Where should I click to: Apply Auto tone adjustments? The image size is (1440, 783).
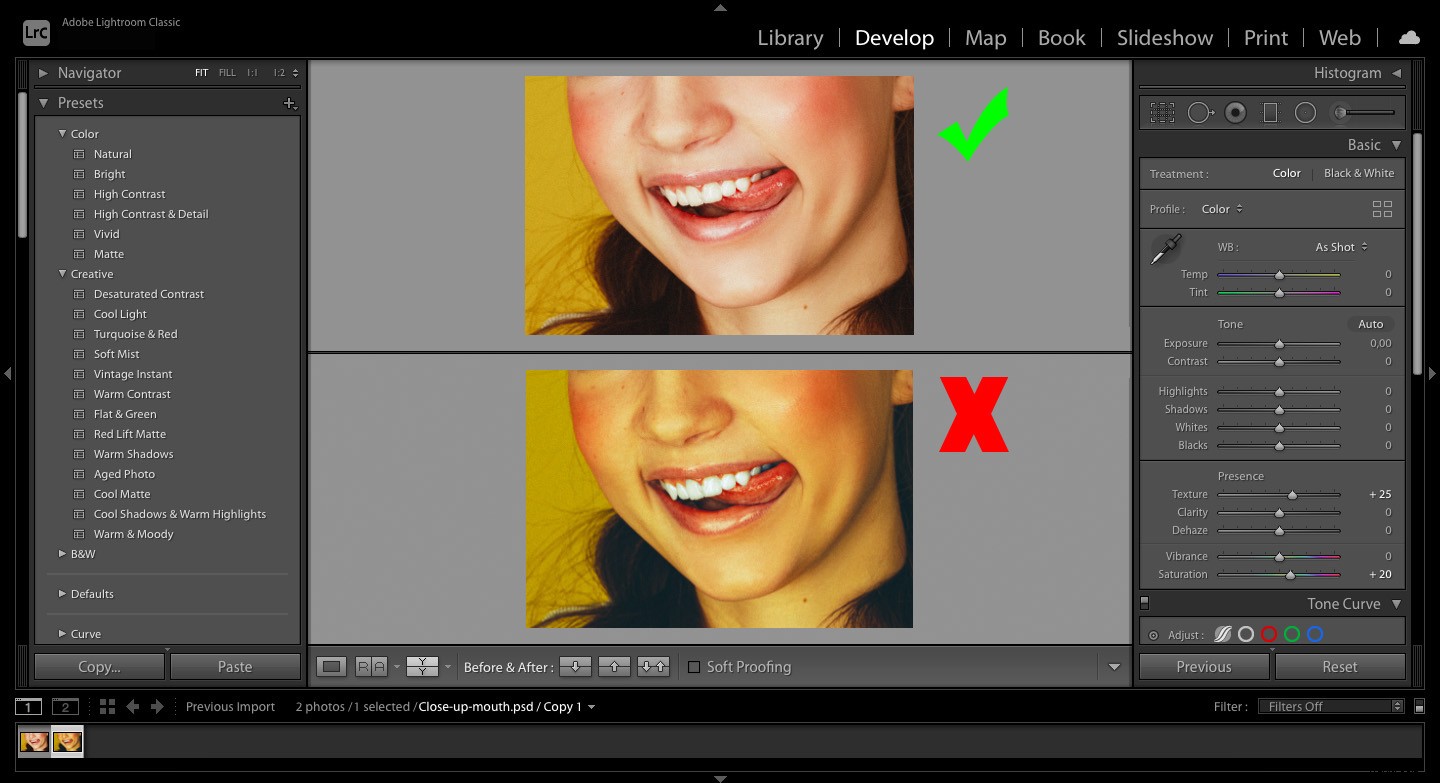pyautogui.click(x=1370, y=323)
